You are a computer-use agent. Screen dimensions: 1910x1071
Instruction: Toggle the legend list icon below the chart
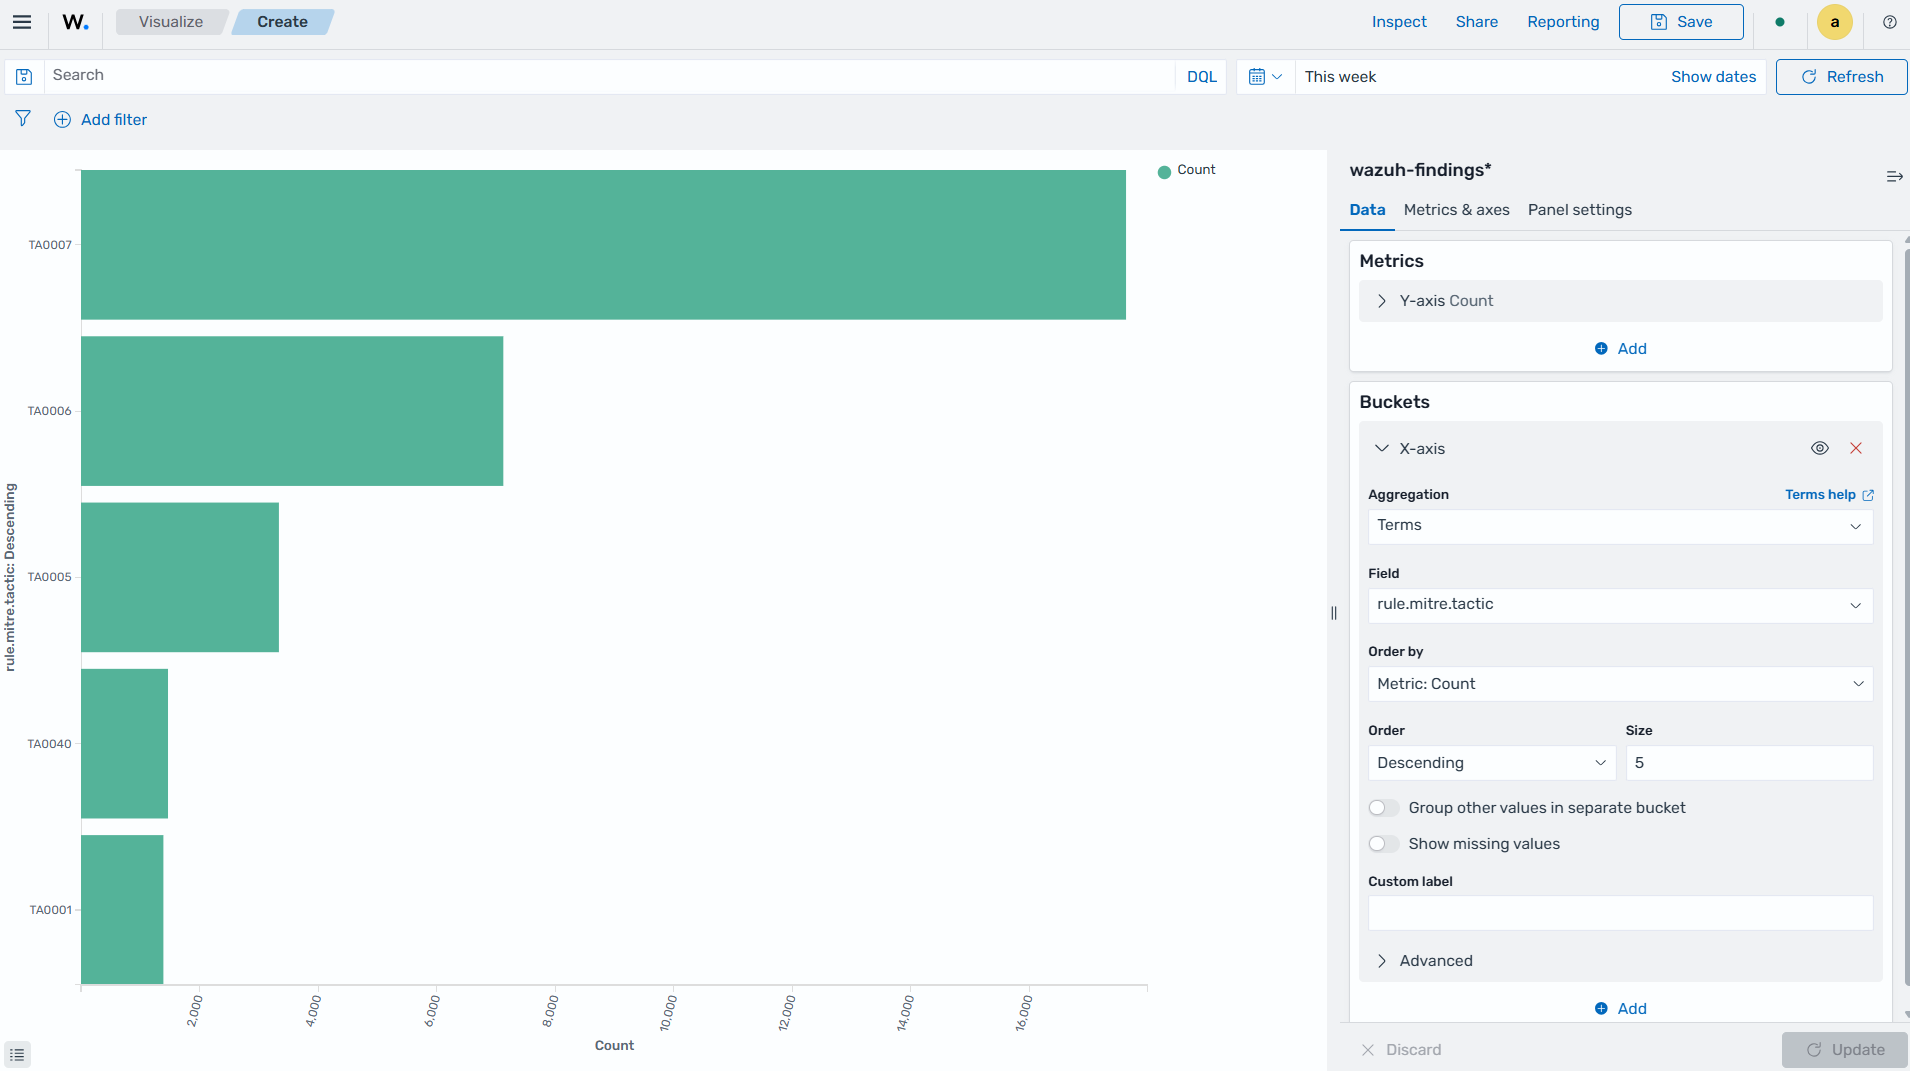tap(17, 1054)
